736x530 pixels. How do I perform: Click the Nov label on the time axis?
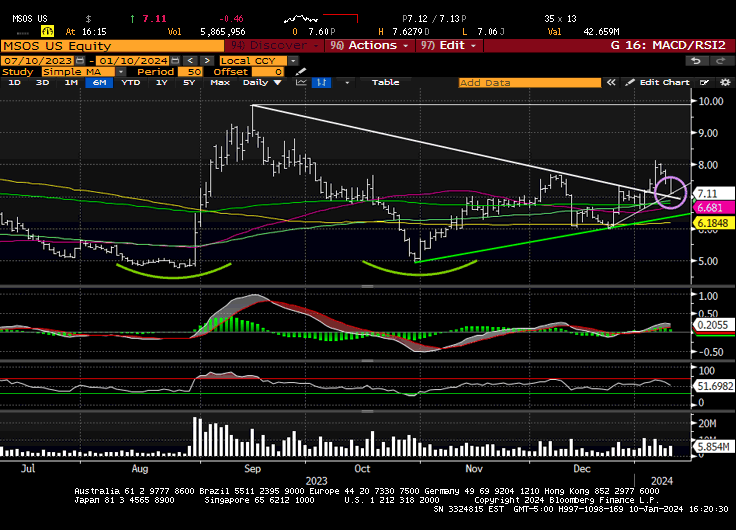pyautogui.click(x=474, y=469)
